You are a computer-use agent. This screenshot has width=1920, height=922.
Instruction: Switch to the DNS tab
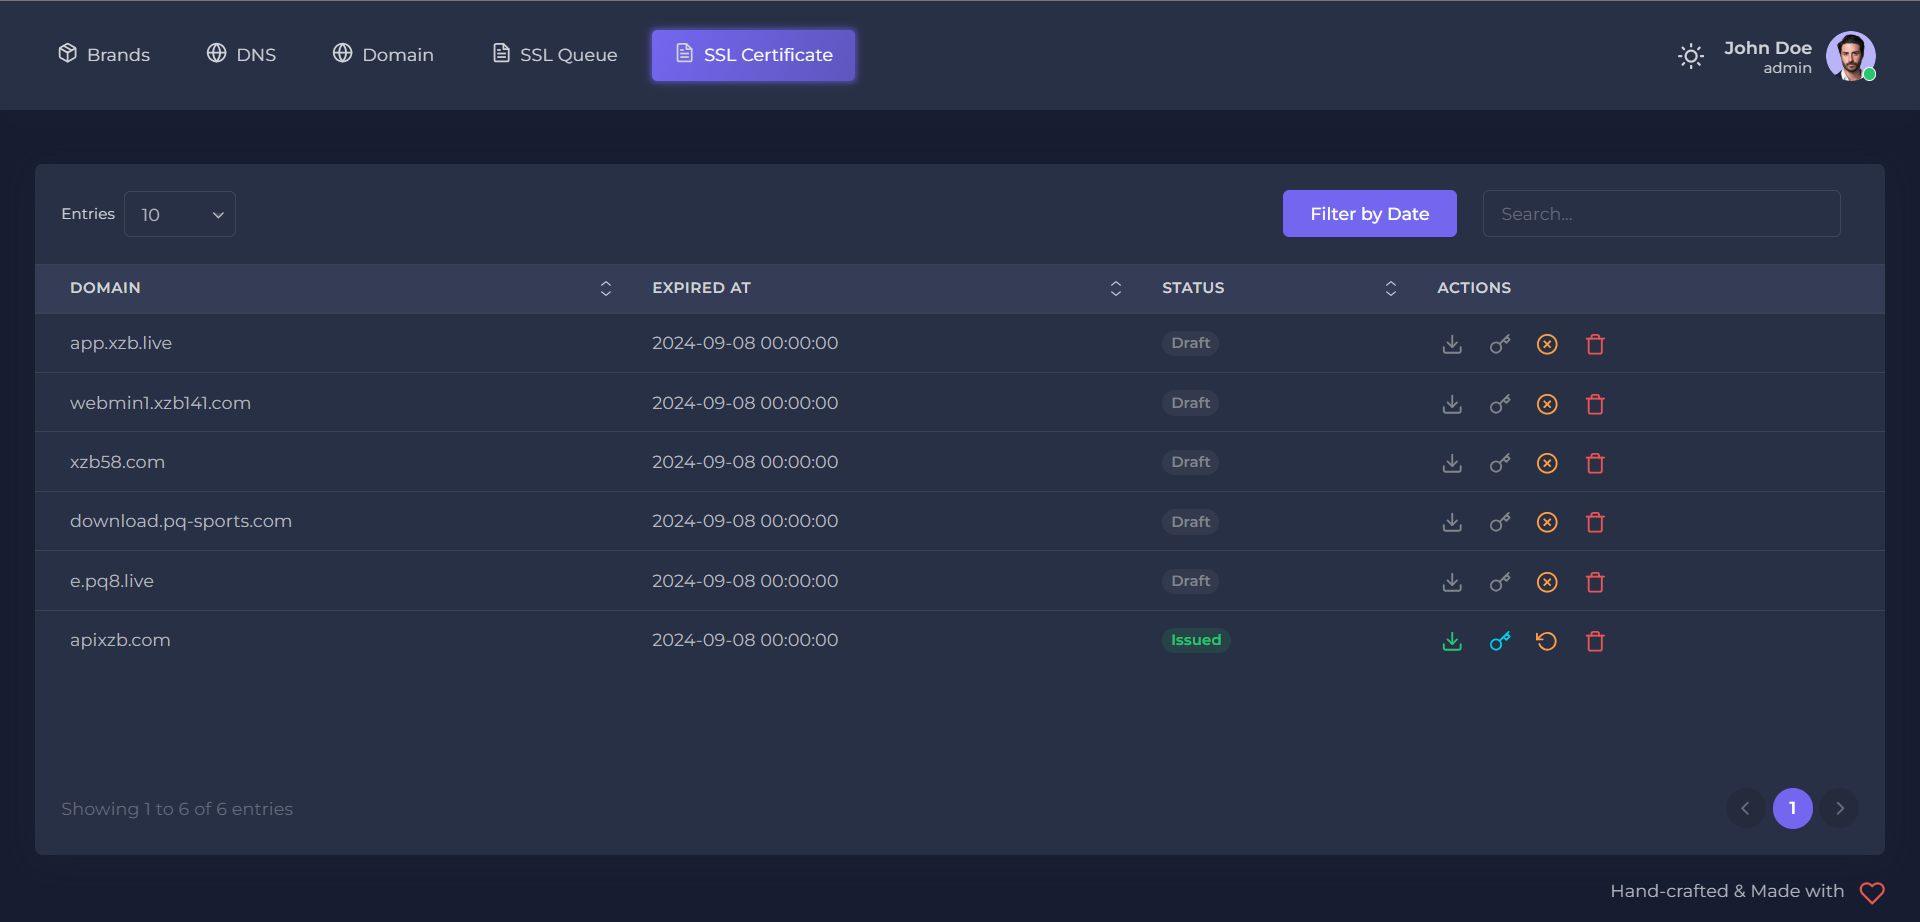(241, 55)
